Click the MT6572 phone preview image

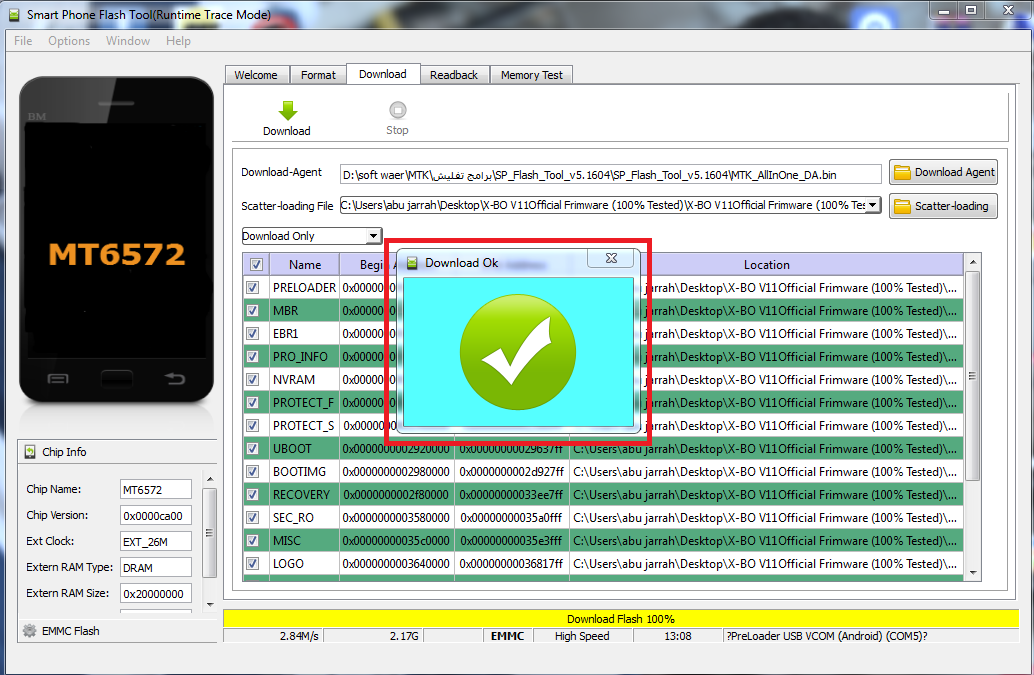tap(117, 240)
